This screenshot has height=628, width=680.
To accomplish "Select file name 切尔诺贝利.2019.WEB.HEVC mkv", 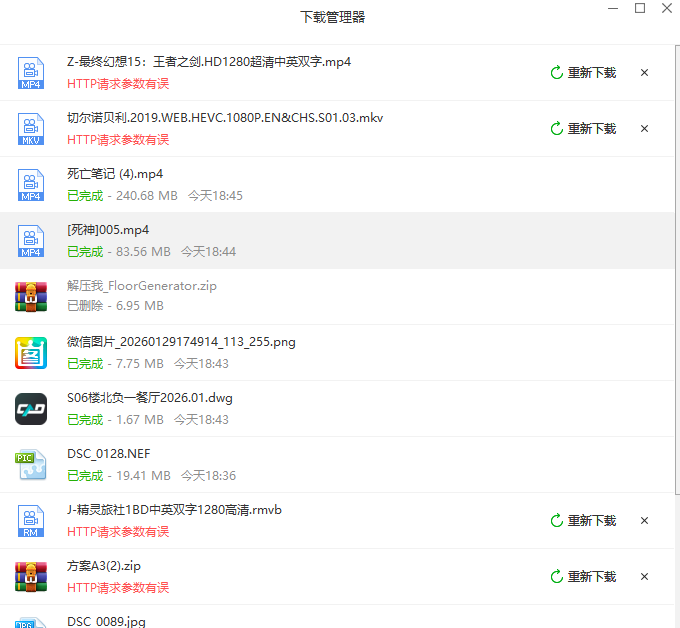I will (225, 118).
